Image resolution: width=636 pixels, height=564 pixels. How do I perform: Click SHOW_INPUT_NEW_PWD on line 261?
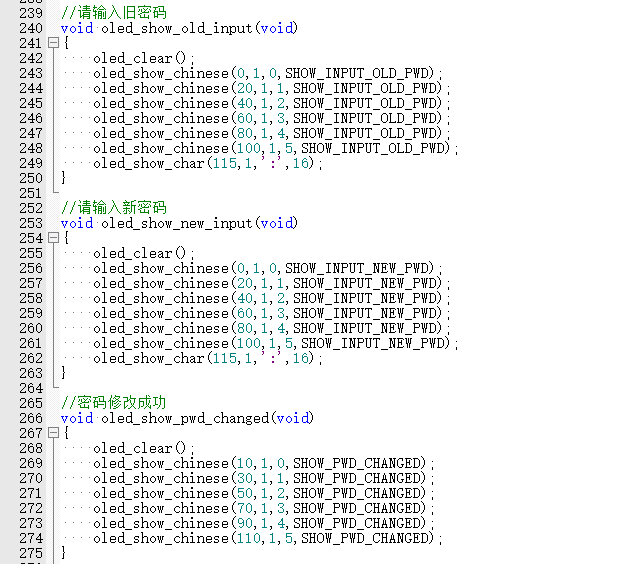(x=373, y=343)
